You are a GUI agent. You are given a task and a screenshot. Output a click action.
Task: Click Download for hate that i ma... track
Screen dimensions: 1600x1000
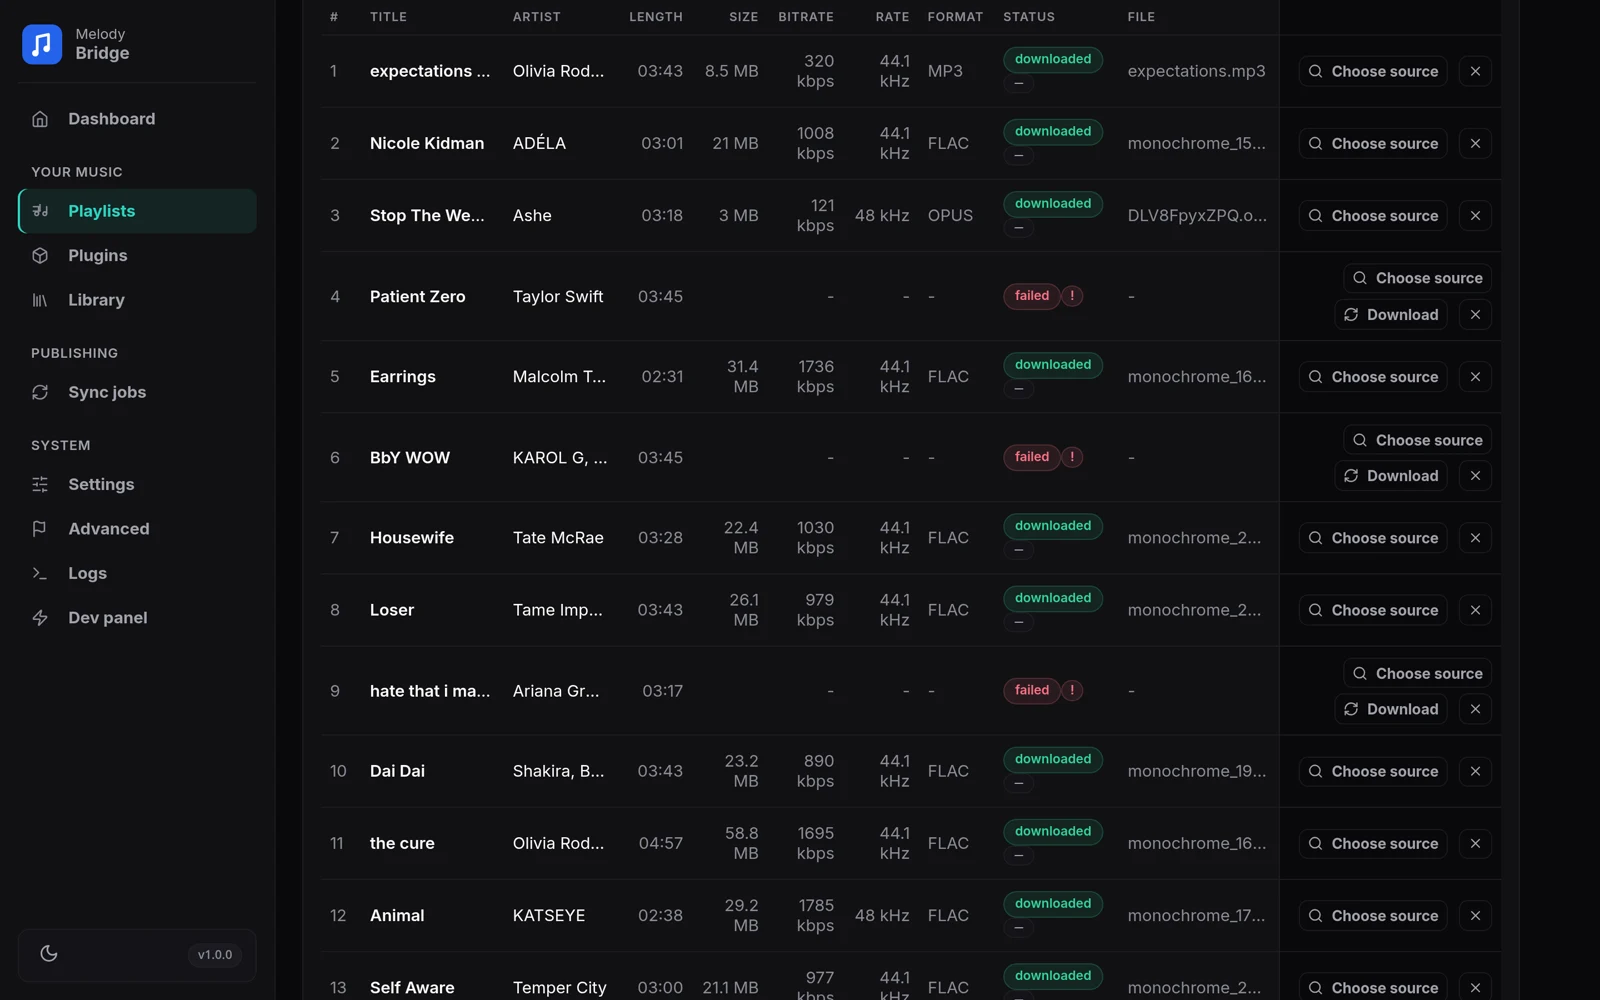[x=1391, y=709]
